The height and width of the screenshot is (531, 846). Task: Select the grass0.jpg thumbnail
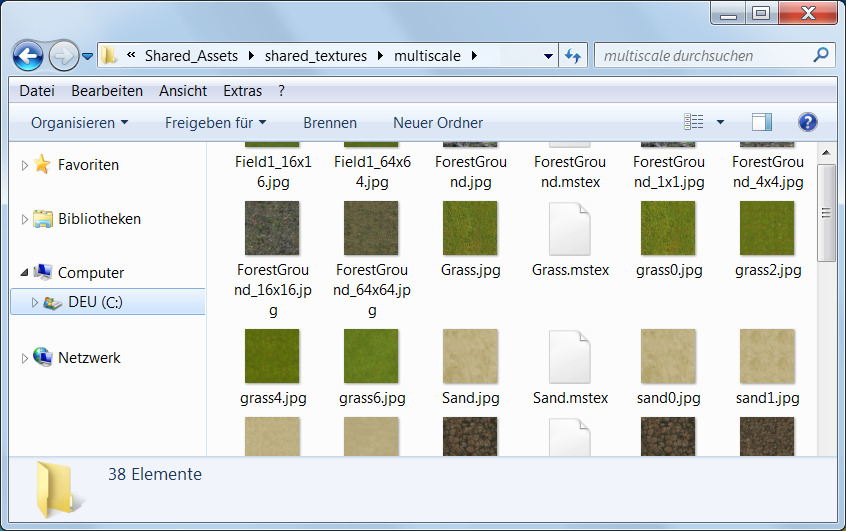point(668,228)
